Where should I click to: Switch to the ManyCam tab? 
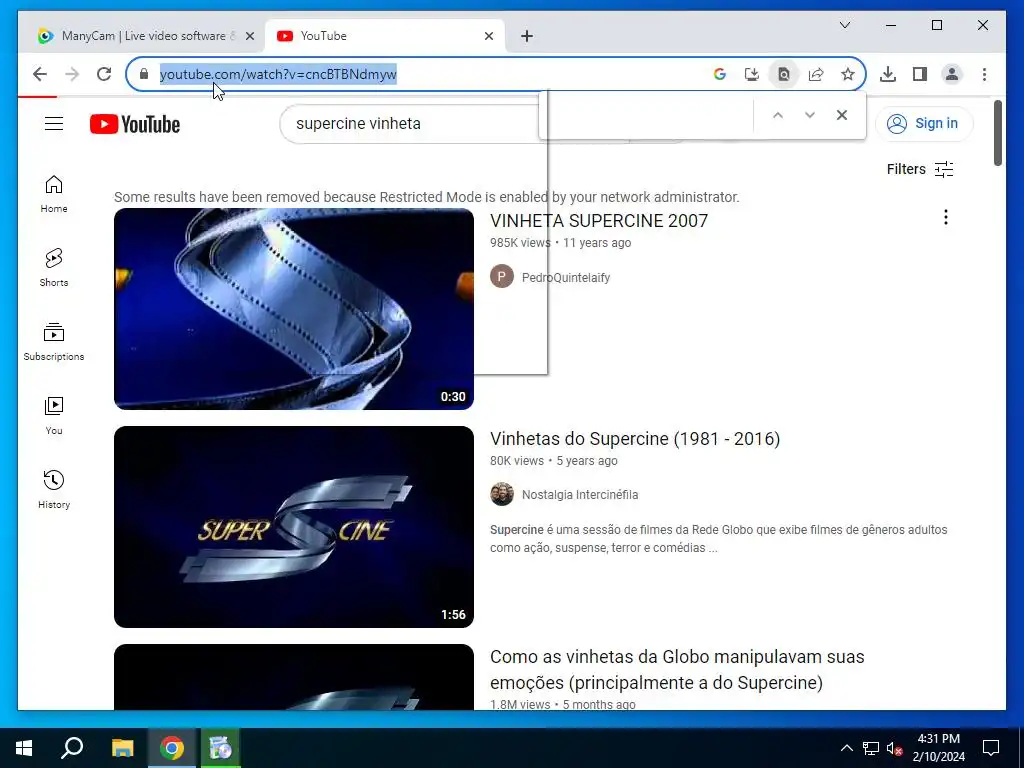[142, 36]
